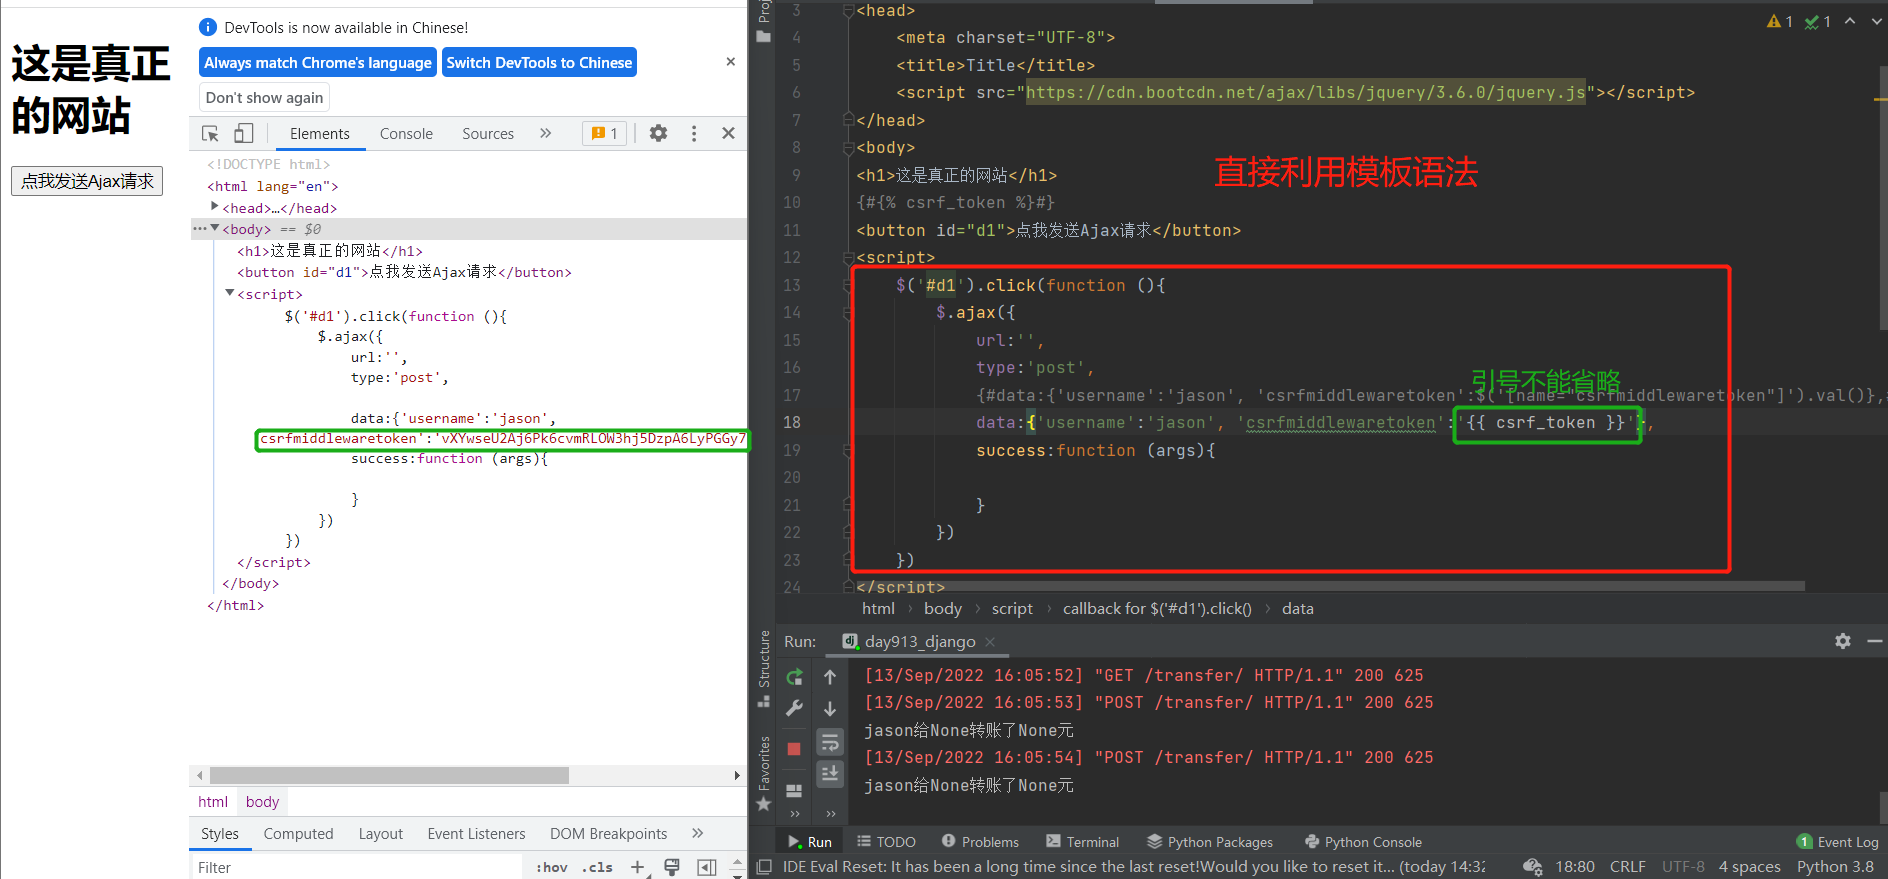The height and width of the screenshot is (879, 1888).
Task: Open the Python Console tool window
Action: [x=1363, y=842]
